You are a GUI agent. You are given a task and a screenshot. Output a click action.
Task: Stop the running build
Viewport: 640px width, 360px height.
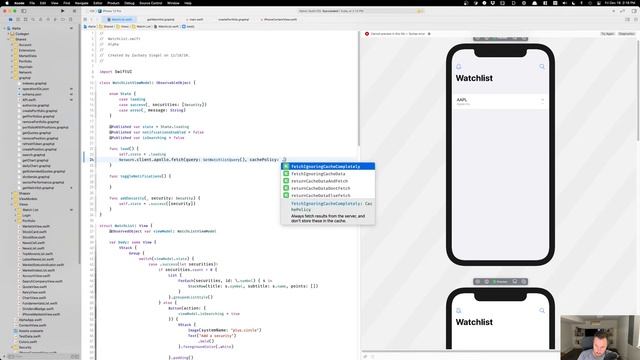tap(74, 11)
